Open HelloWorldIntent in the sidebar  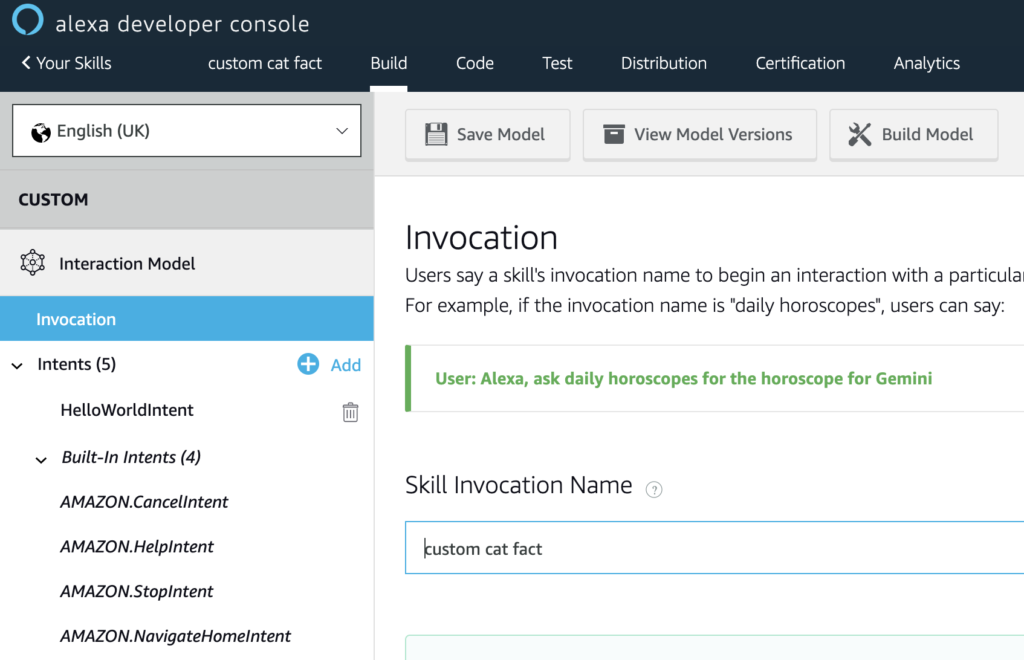127,410
